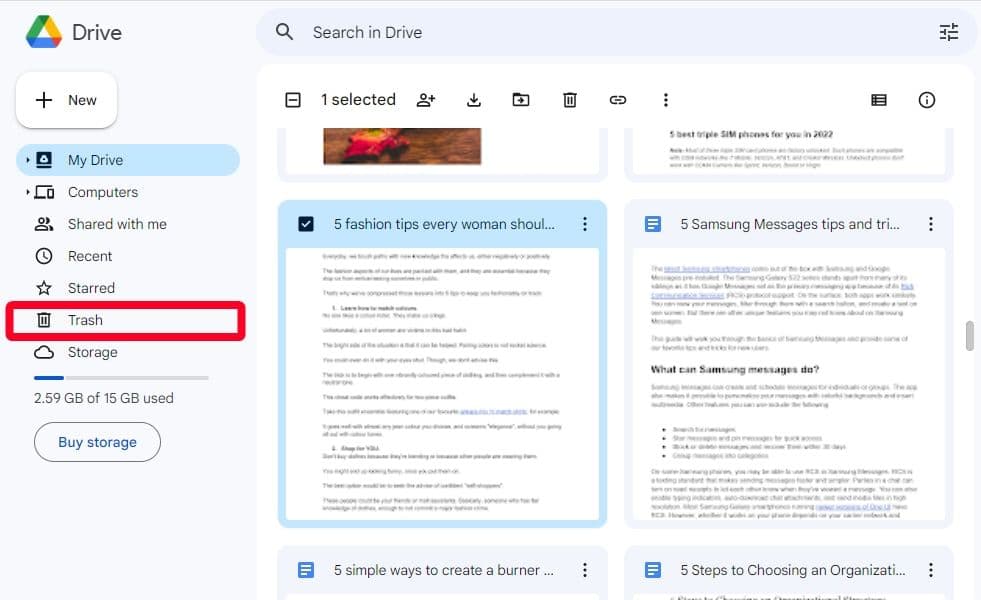The width and height of the screenshot is (981, 600).
Task: Deselect all files using the toolbar checkbox
Action: [292, 100]
